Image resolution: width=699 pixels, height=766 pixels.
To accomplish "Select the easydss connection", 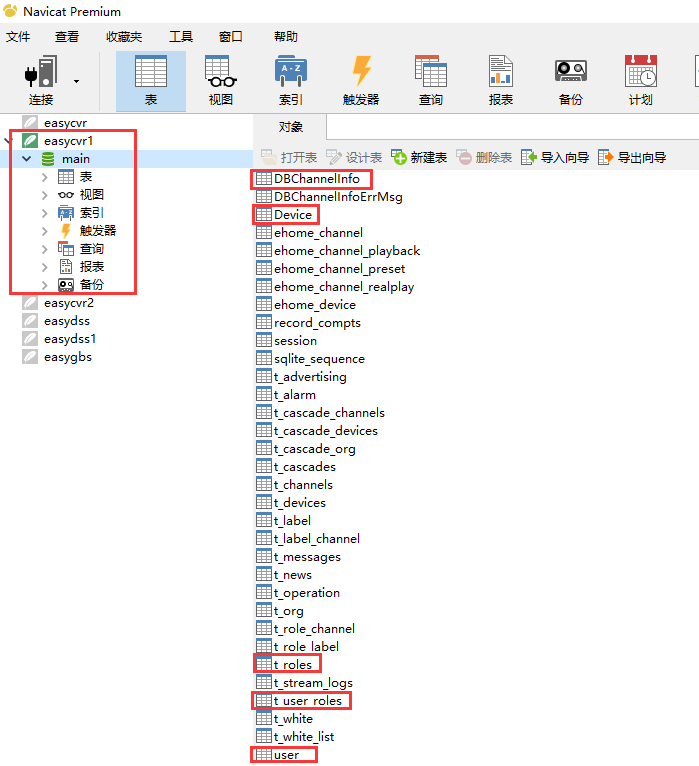I will pyautogui.click(x=67, y=321).
